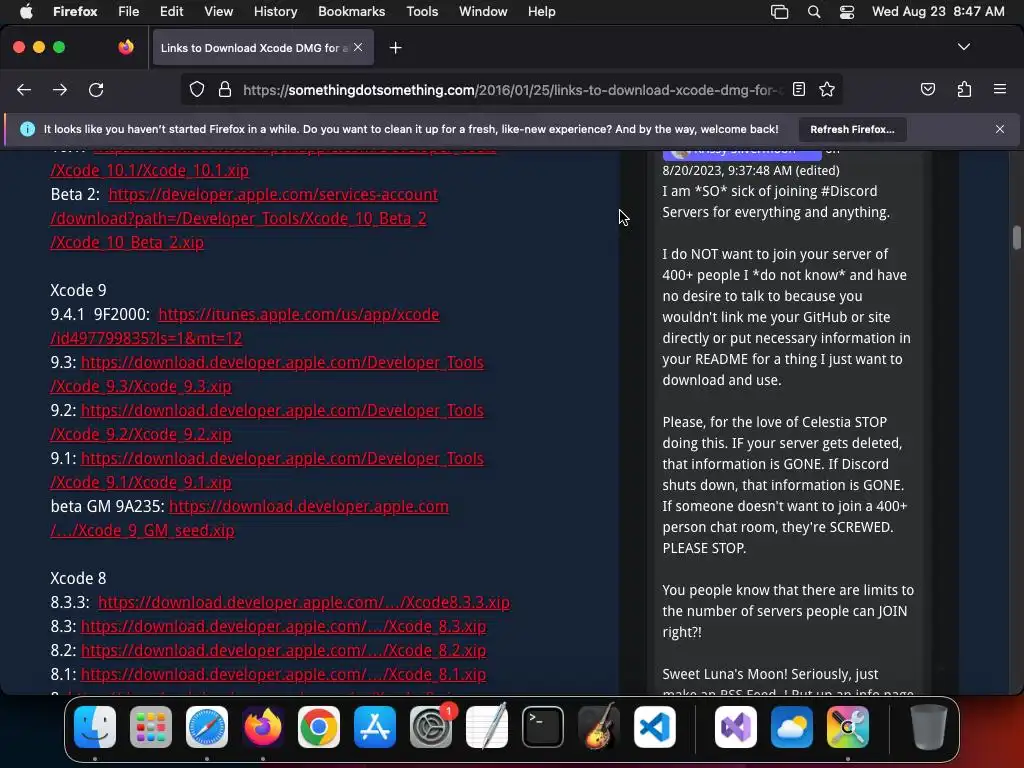This screenshot has height=768, width=1024.
Task: Open Firefox hamburger application menu
Action: (1000, 89)
